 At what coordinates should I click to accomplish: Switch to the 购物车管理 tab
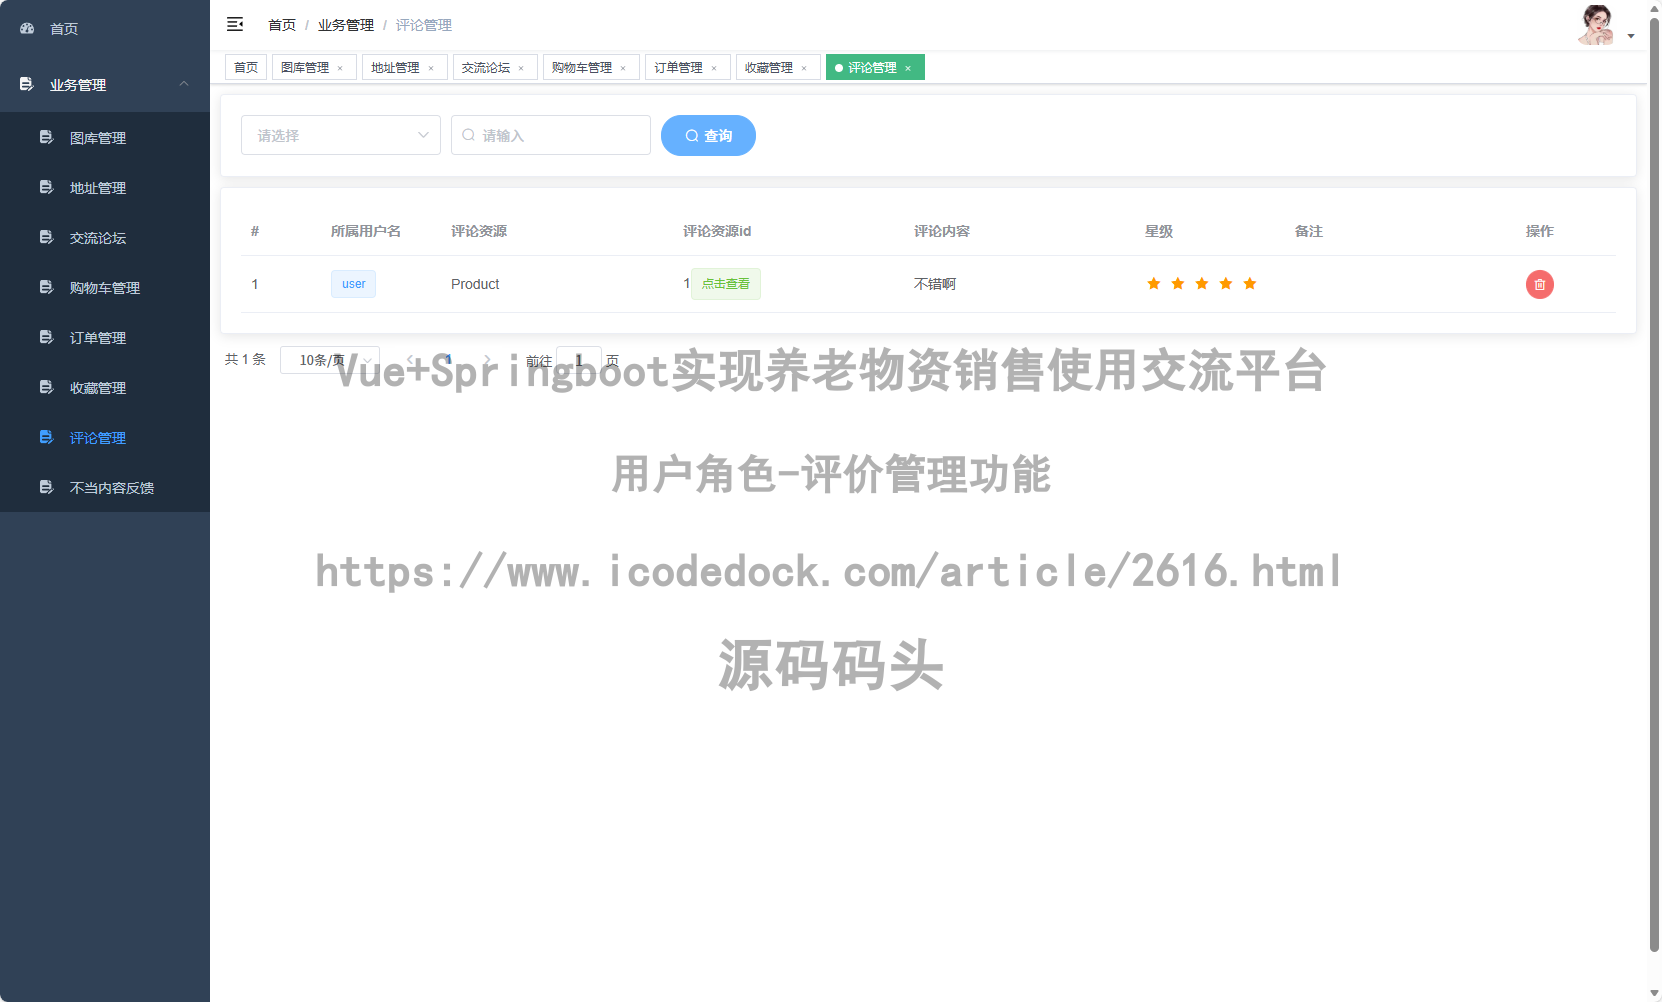583,67
